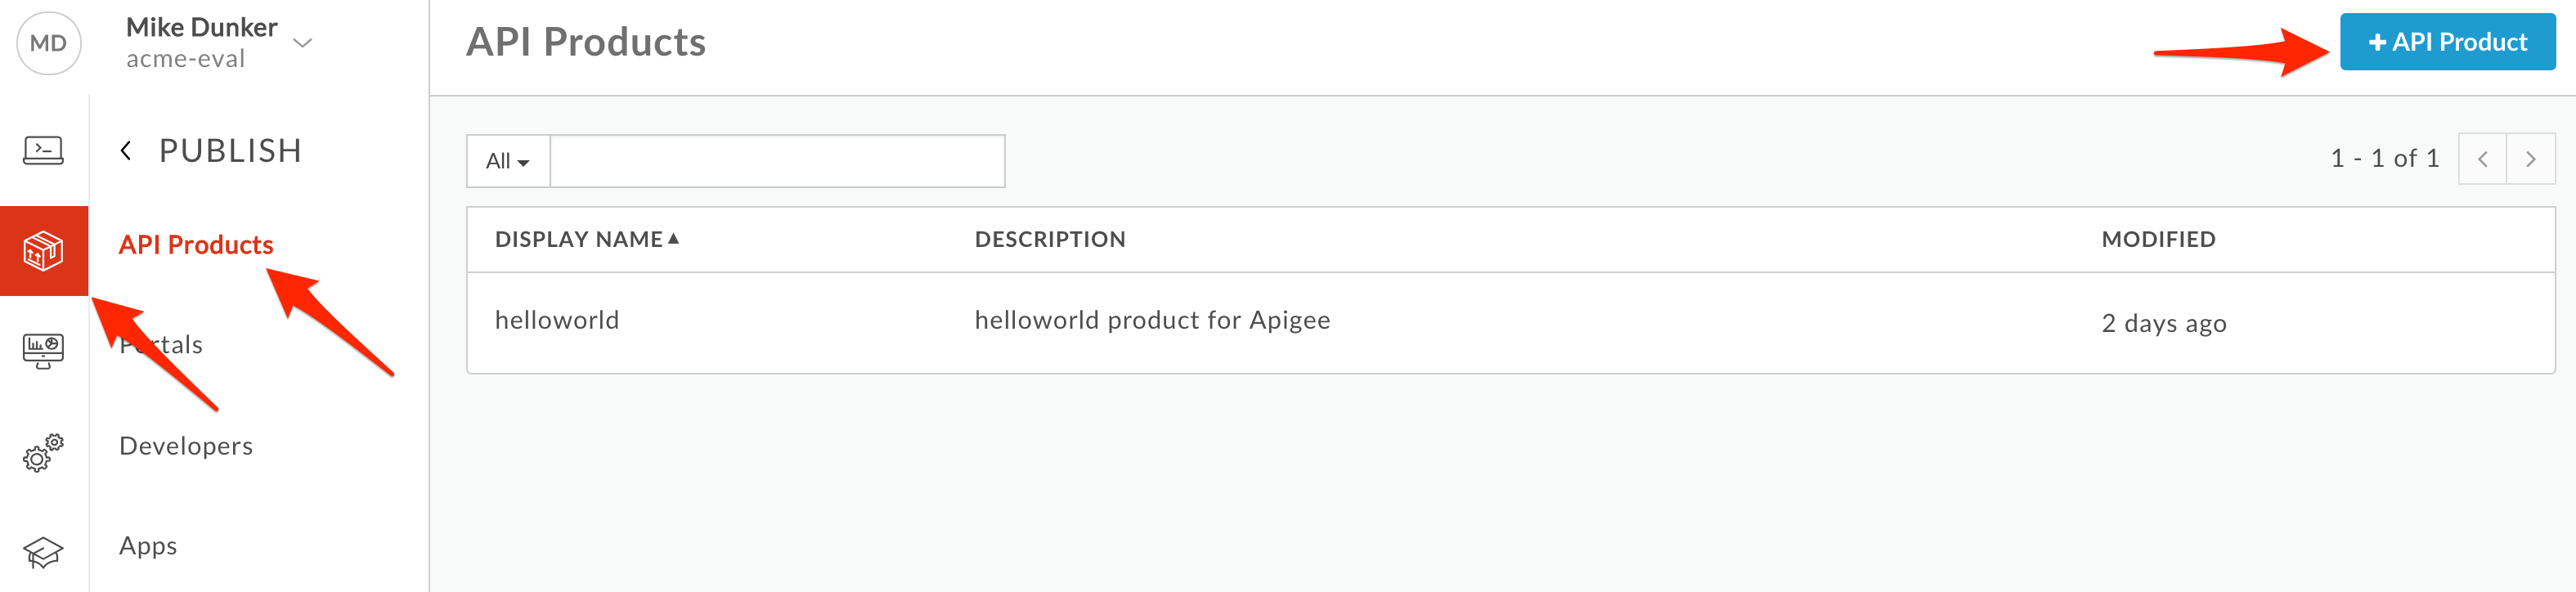This screenshot has height=592, width=2576.
Task: Open the Develop terminal icon in sidebar
Action: (43, 150)
